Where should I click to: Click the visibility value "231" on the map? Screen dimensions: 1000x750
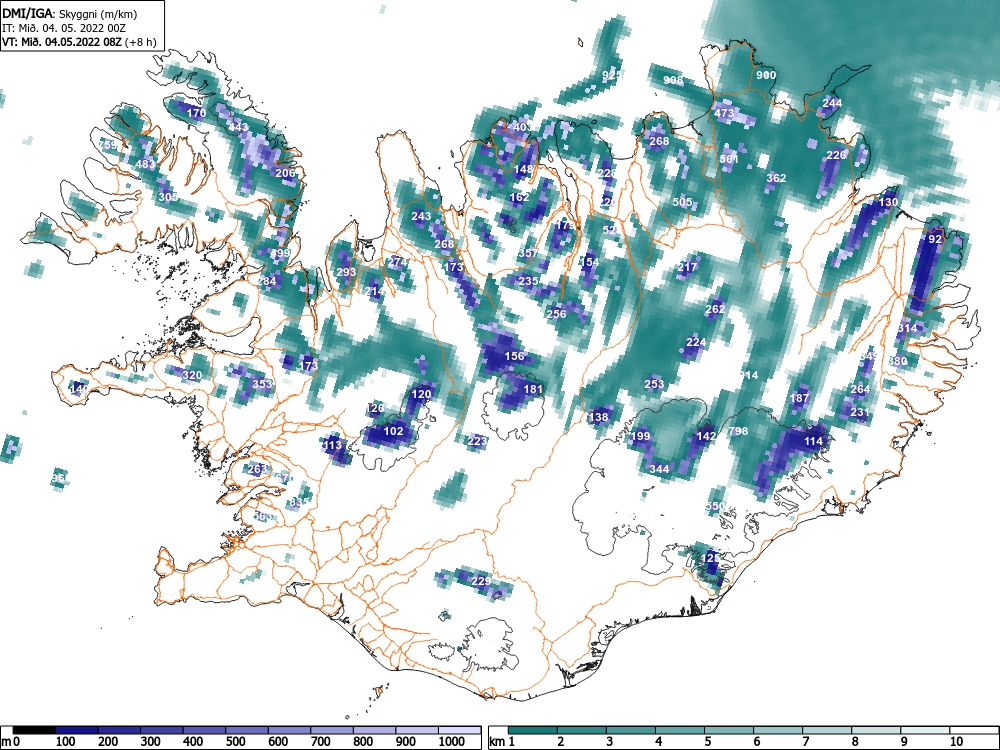click(860, 413)
